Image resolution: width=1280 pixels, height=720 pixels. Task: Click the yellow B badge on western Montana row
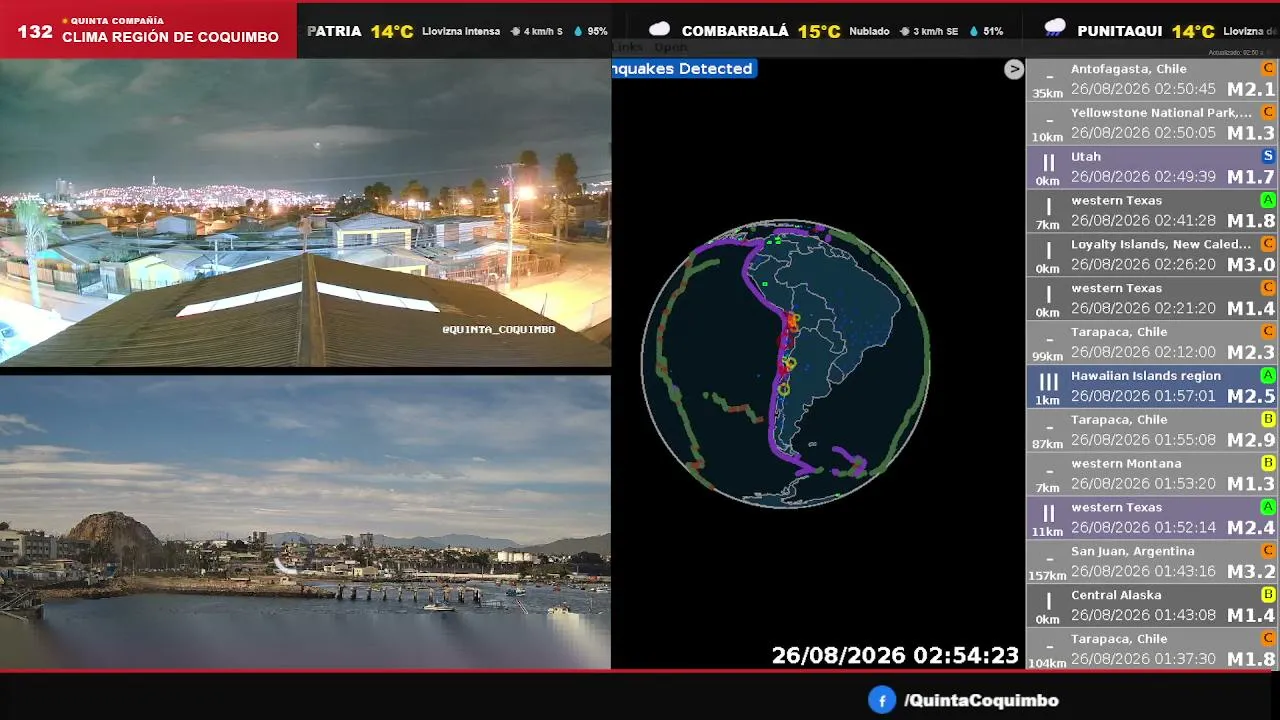point(1268,463)
